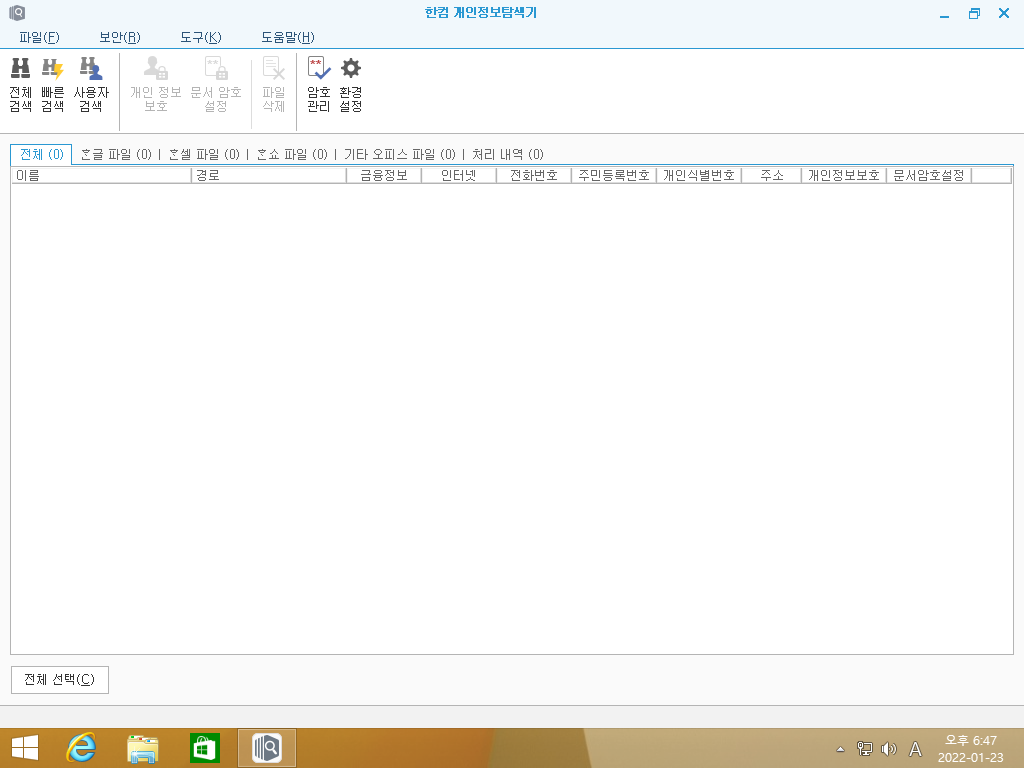Click the 전체 선택(C) button
Screen dimensions: 1024x768
(59, 680)
